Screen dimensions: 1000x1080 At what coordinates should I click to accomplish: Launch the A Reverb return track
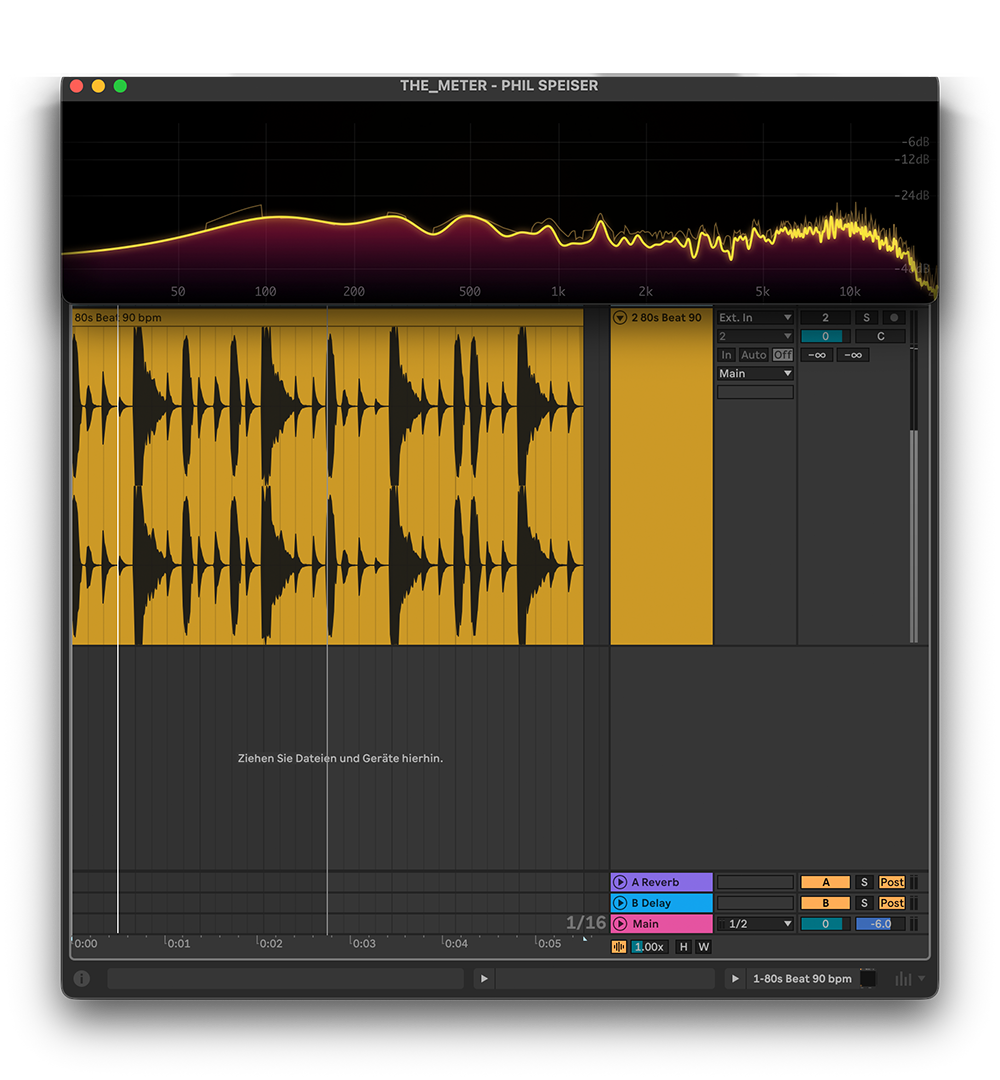(621, 882)
